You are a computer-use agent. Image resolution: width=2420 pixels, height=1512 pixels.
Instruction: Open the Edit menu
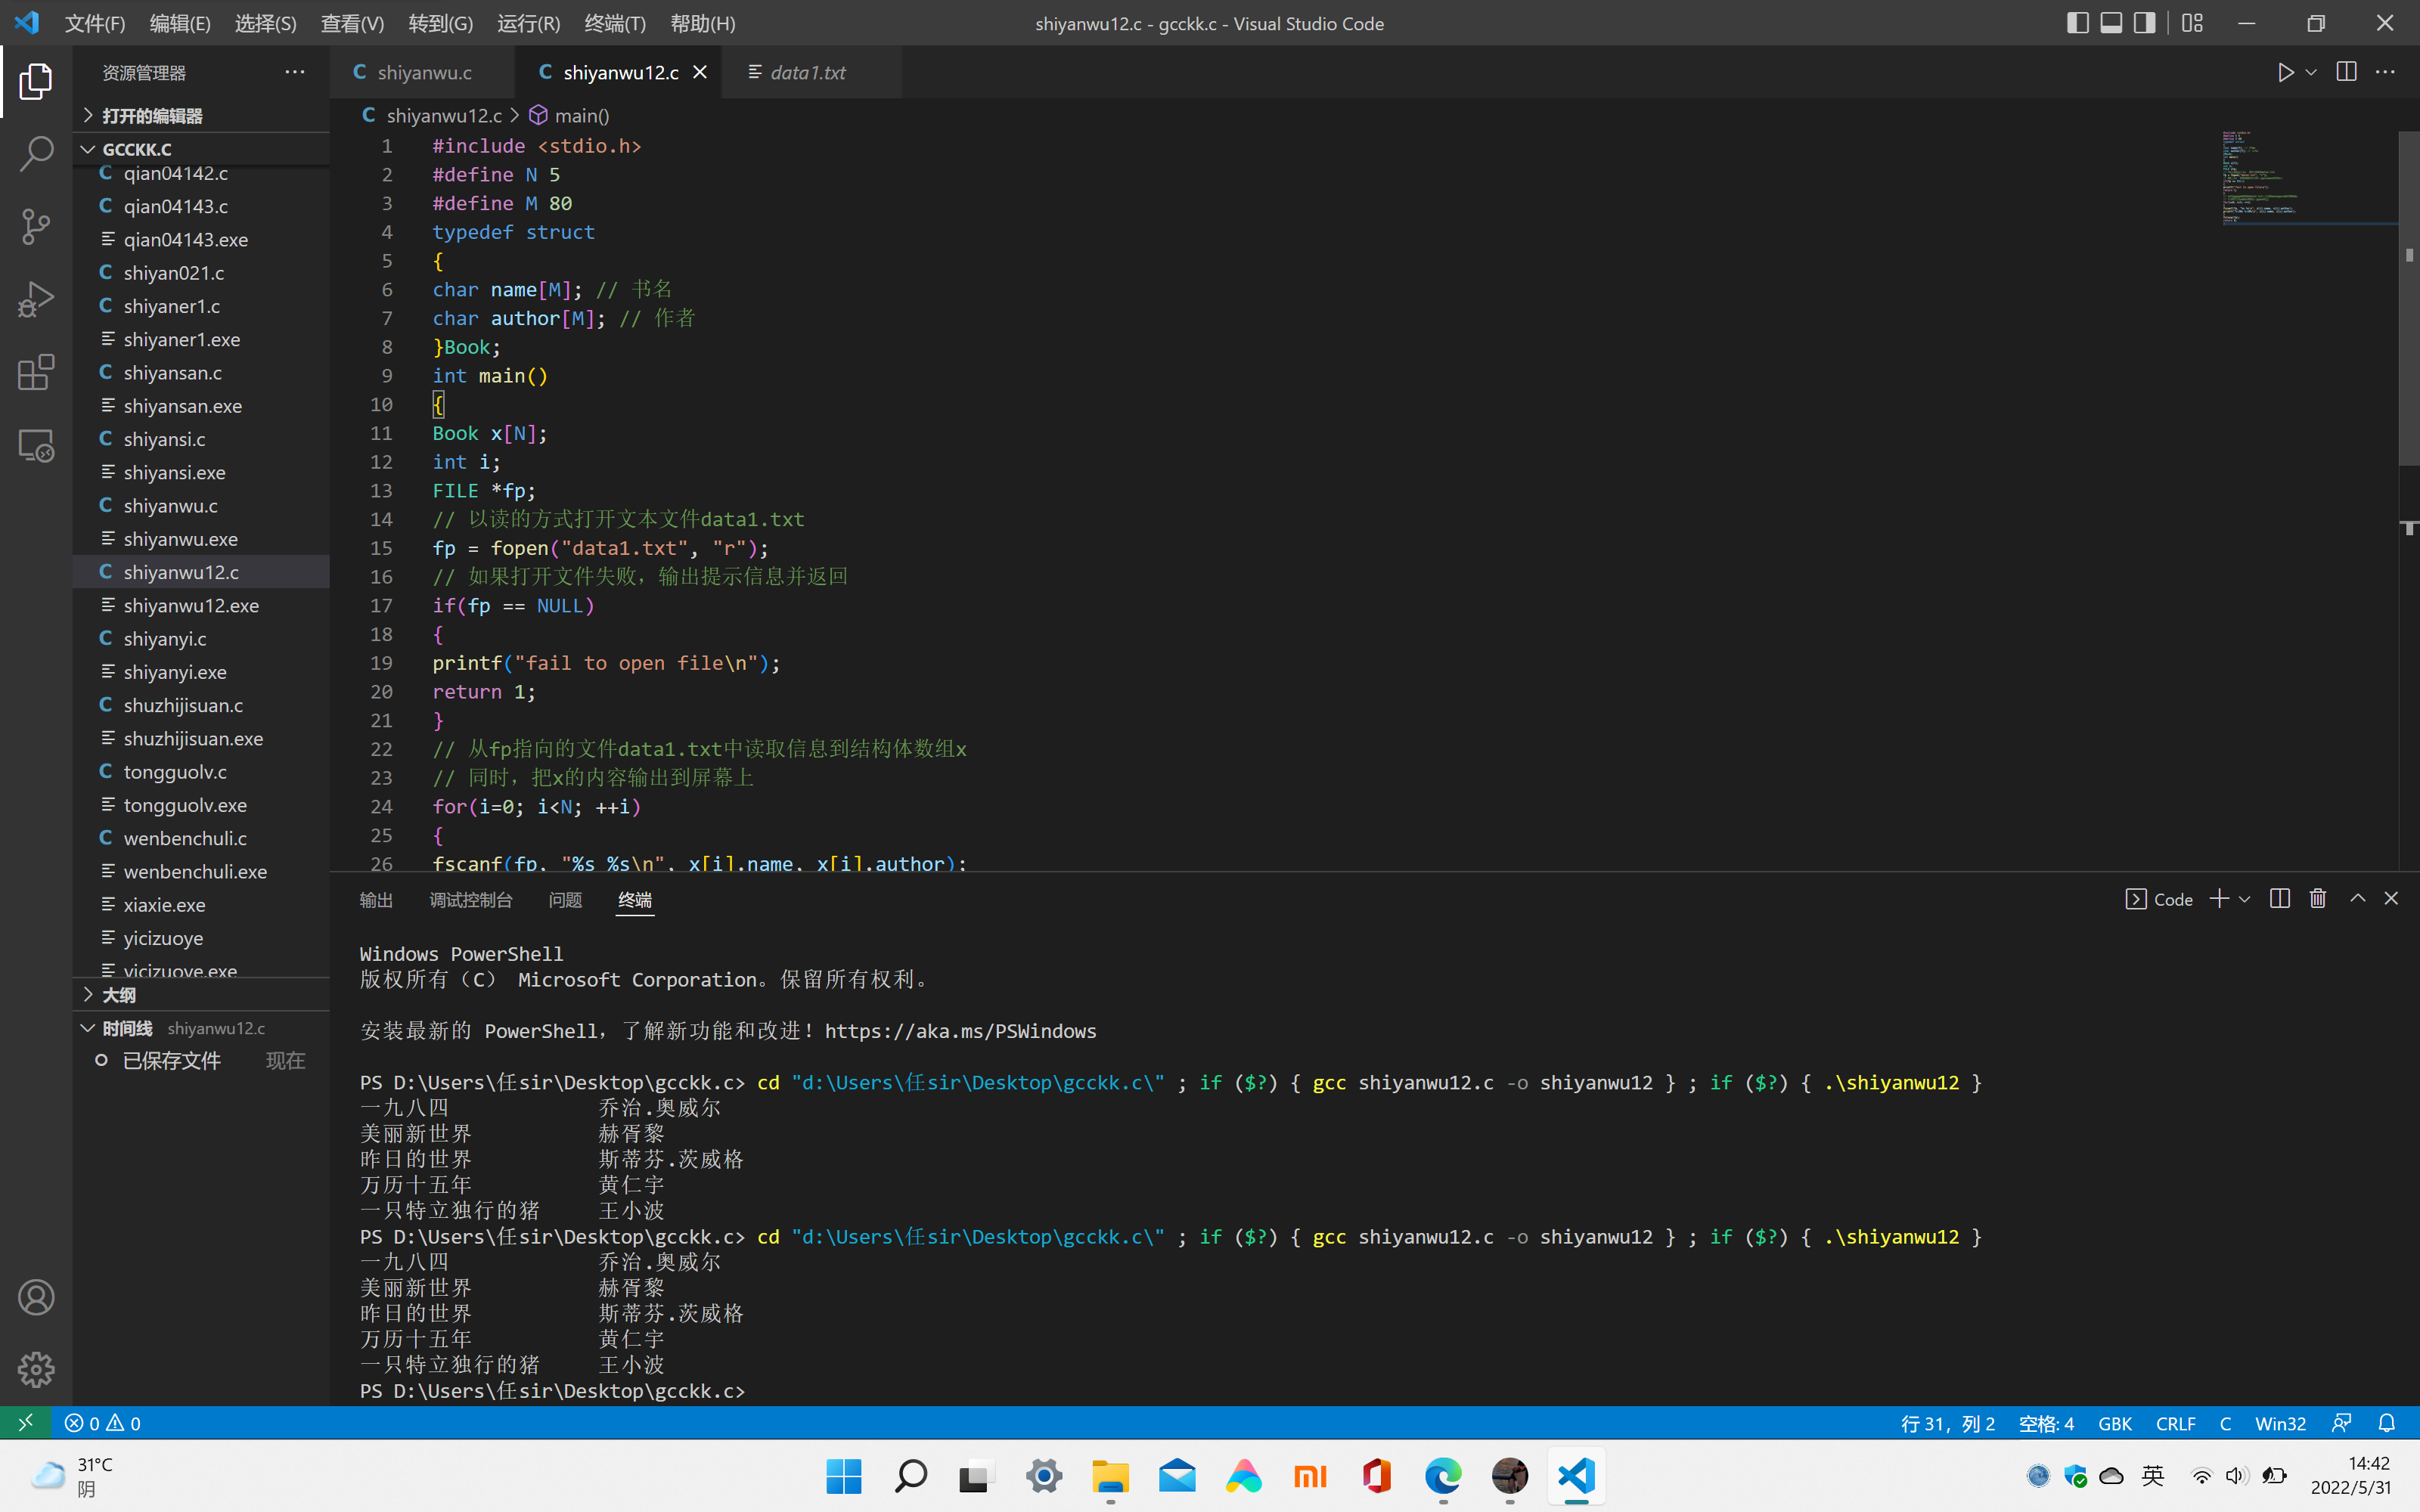[180, 23]
